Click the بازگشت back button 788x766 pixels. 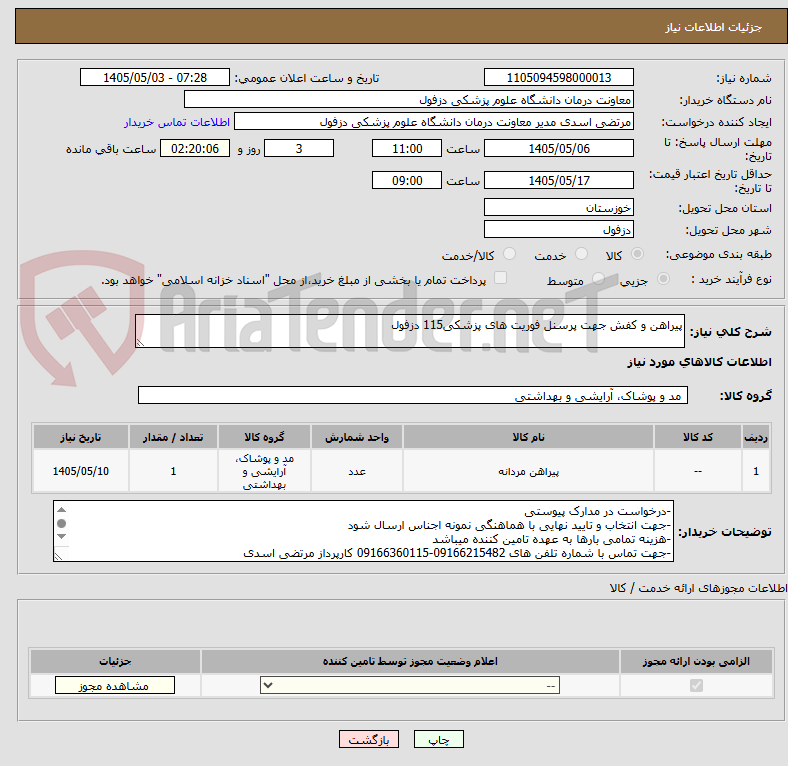click(x=369, y=739)
